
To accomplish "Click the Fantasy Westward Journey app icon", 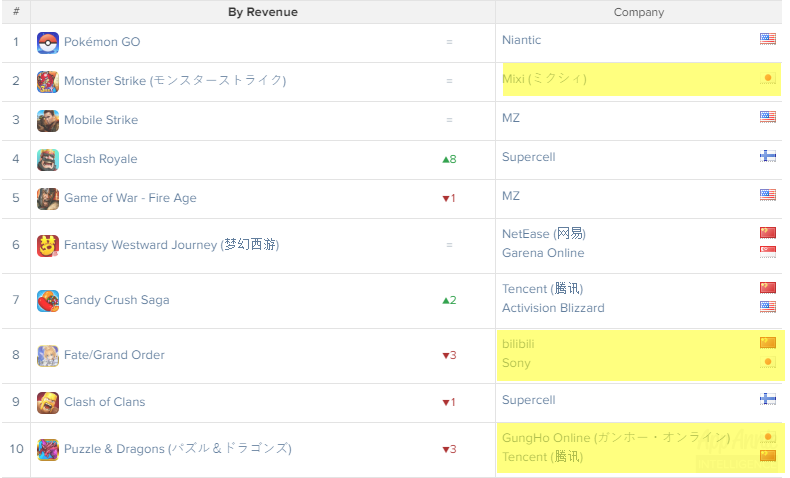I will (x=48, y=246).
